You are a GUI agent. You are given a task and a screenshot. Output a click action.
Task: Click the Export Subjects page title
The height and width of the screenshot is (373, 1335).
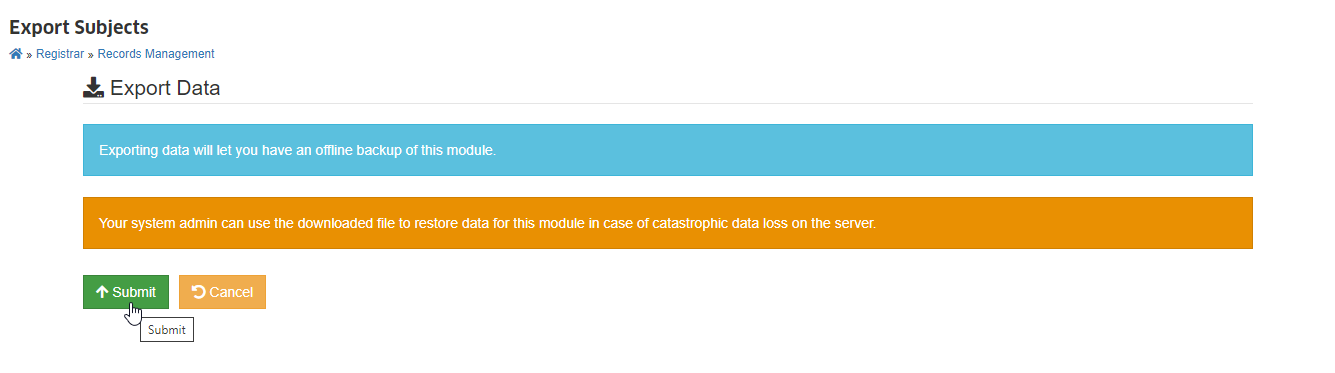79,28
